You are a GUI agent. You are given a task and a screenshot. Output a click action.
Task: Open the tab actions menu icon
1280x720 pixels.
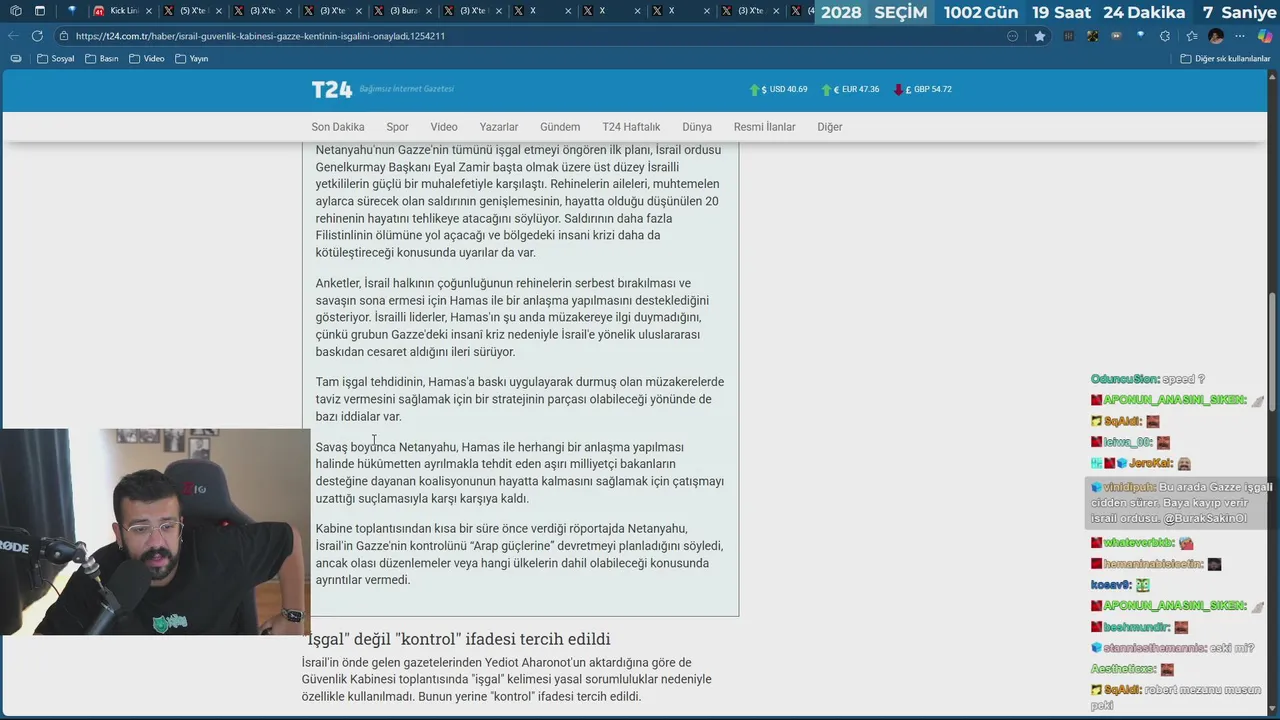pyautogui.click(x=40, y=11)
